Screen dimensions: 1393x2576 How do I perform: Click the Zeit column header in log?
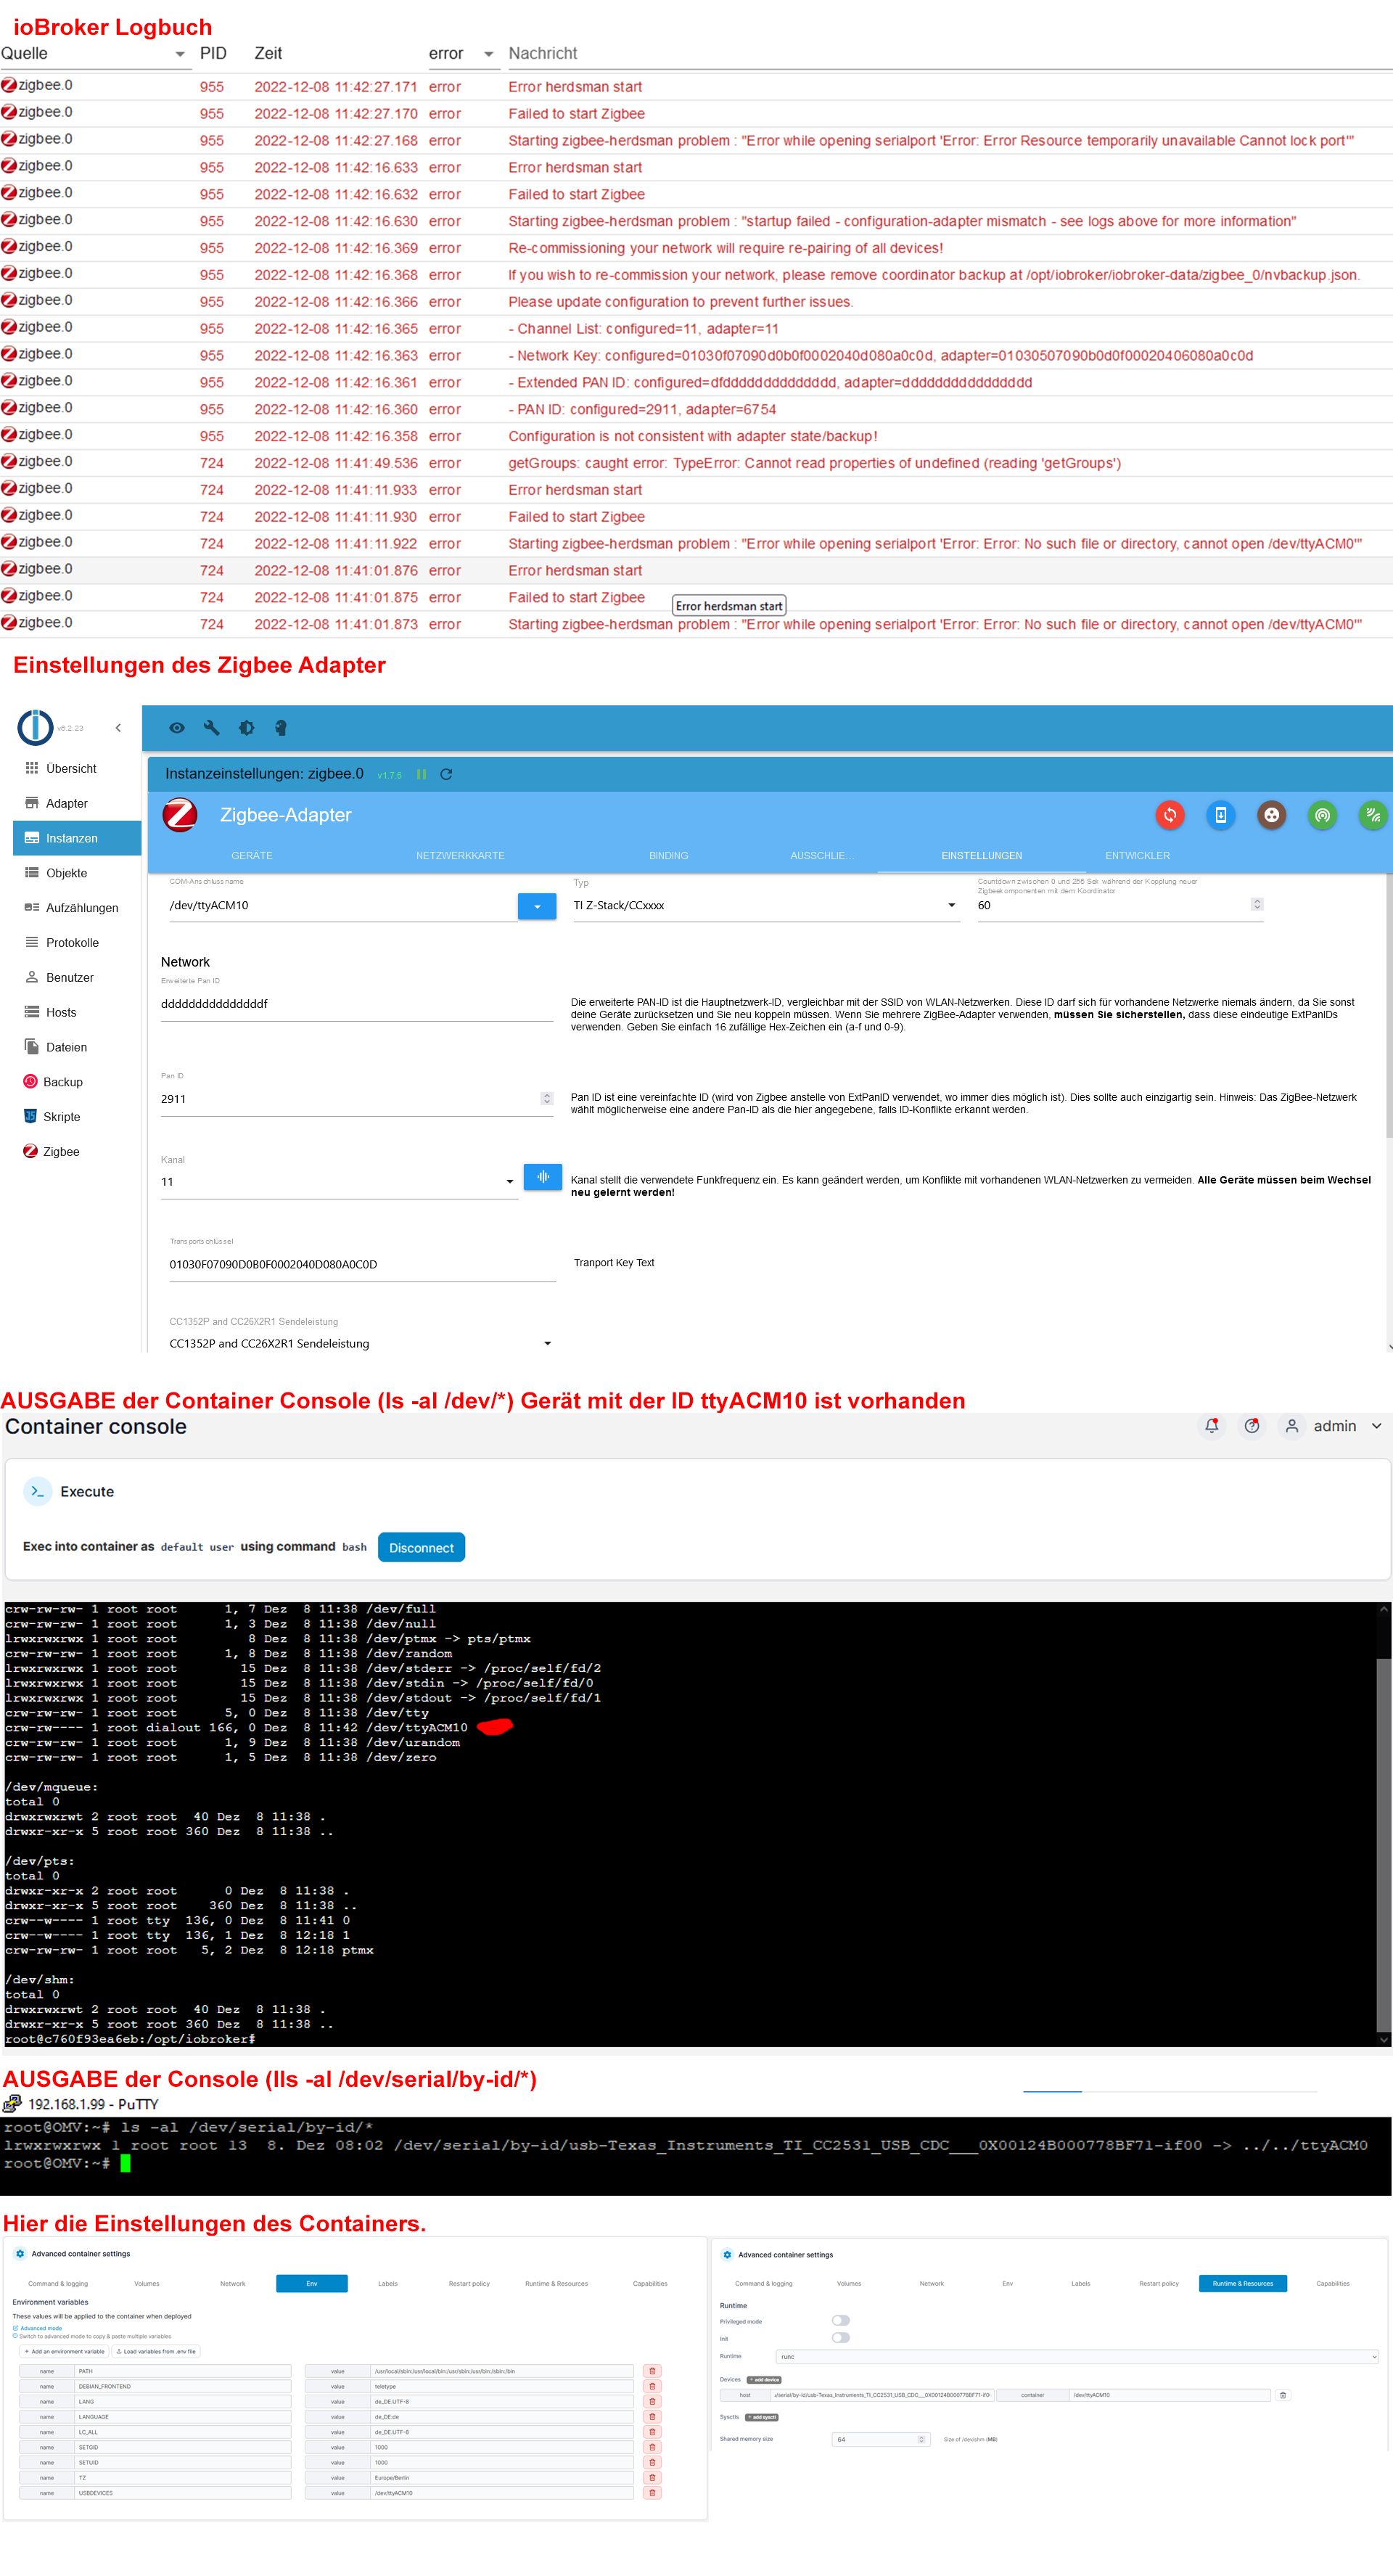[x=268, y=54]
